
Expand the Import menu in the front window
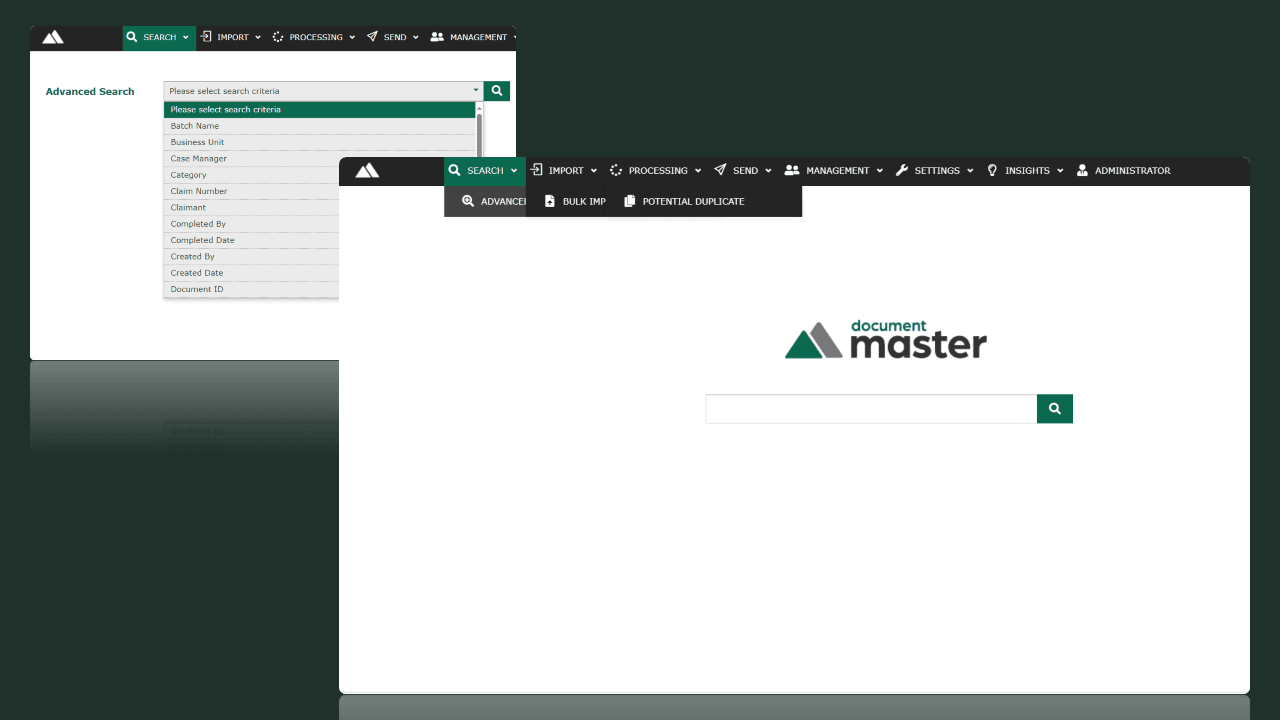coord(564,171)
